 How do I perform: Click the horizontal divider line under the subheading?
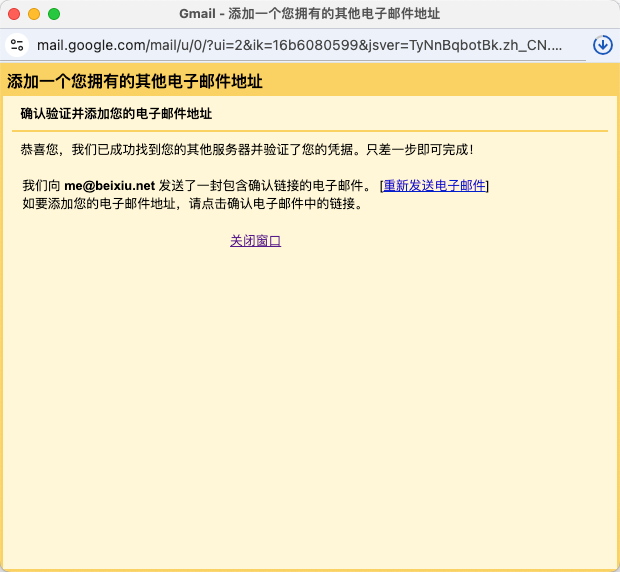pyautogui.click(x=310, y=130)
